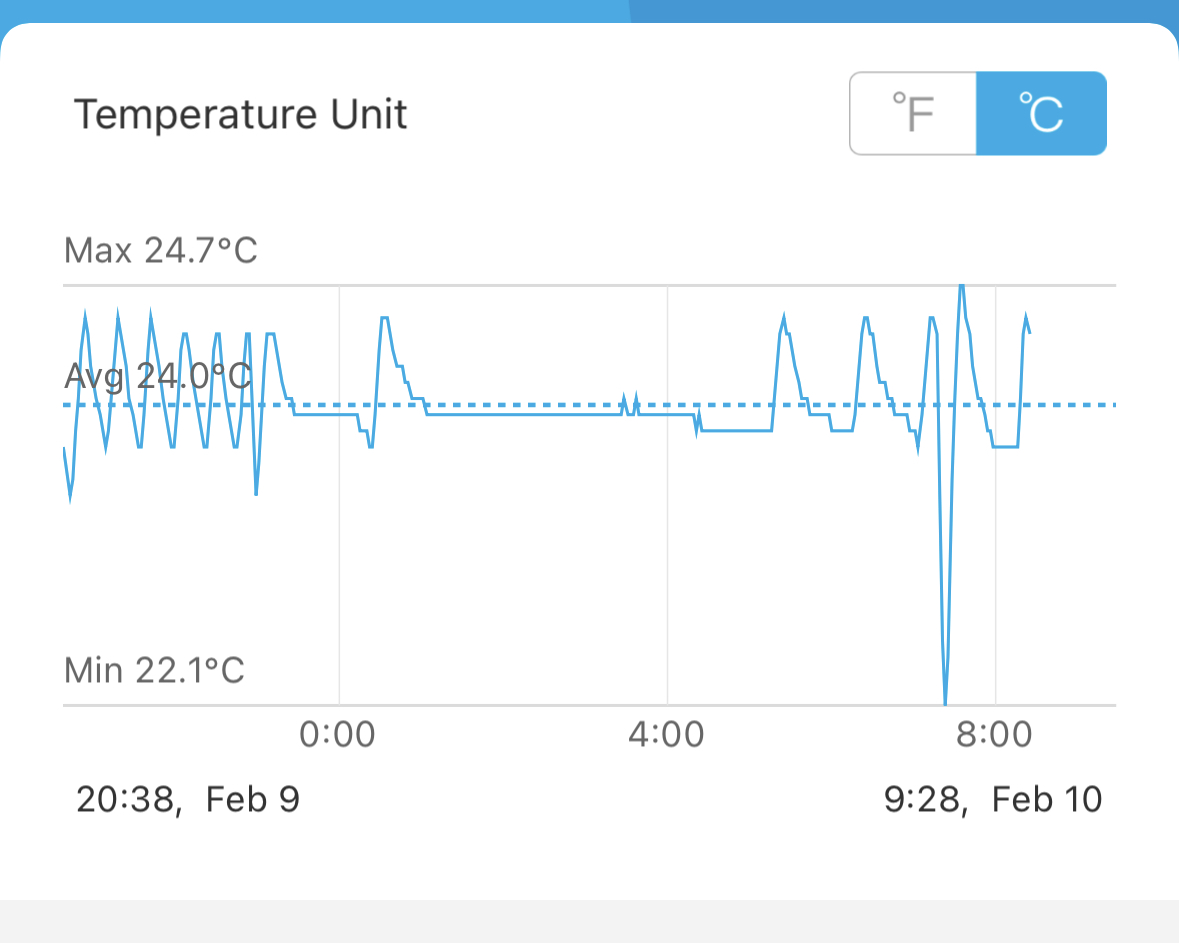This screenshot has height=943, width=1179.
Task: Click the blue header bar at top
Action: coord(589,10)
